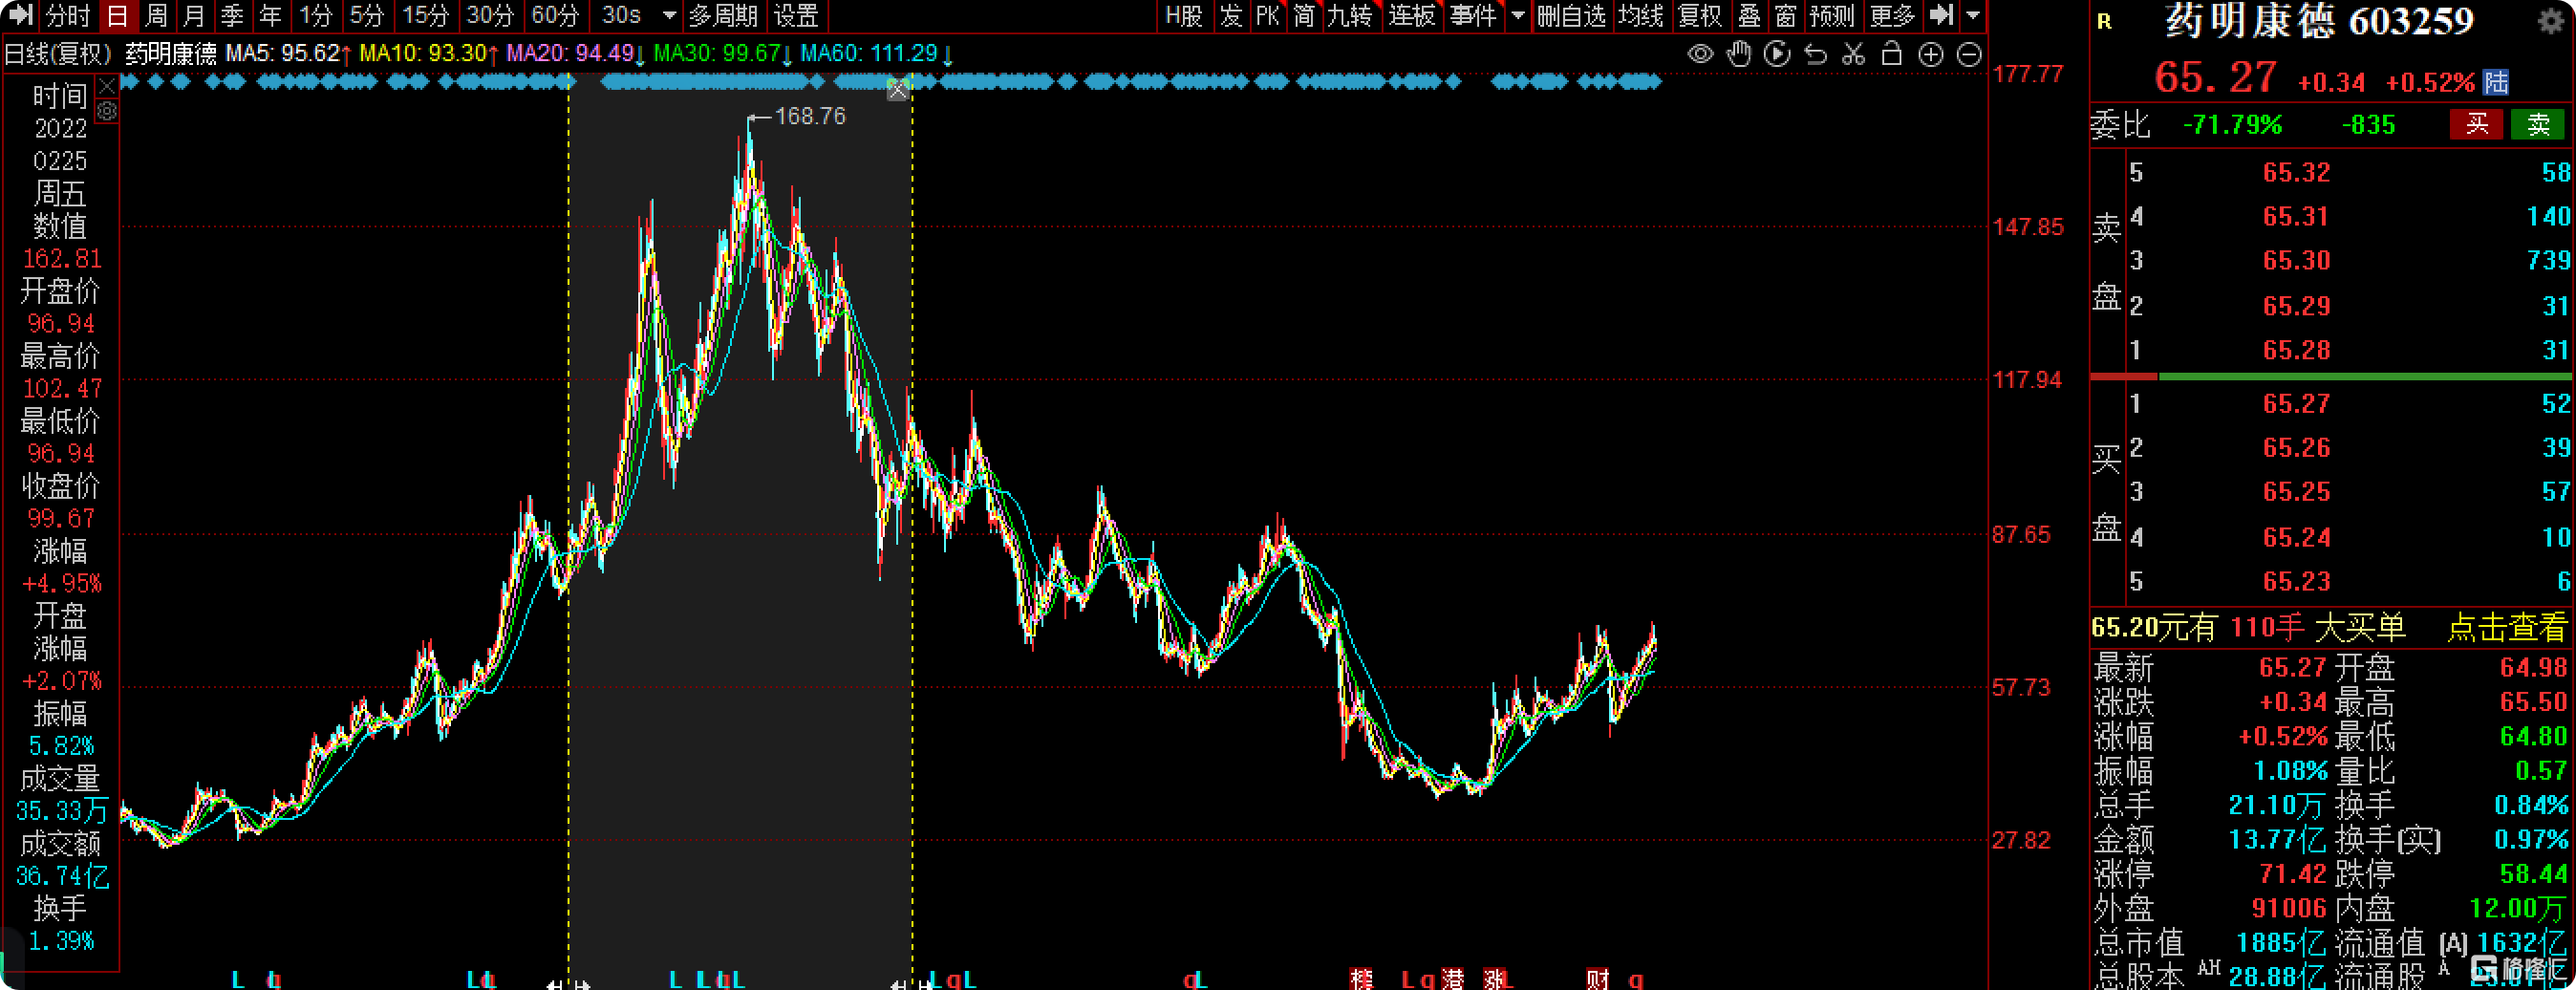2576x990 pixels.
Task: Click the 发 toolbar button
Action: (1231, 15)
